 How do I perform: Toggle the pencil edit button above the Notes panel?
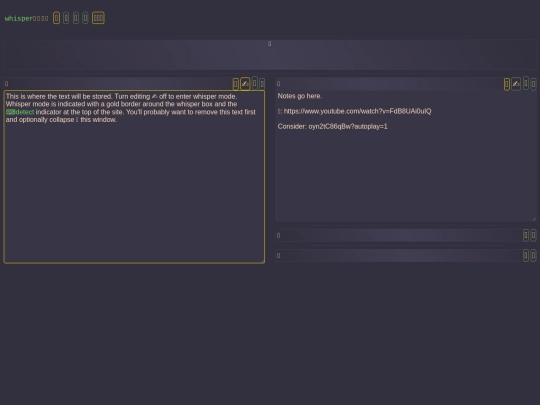[x=516, y=84]
